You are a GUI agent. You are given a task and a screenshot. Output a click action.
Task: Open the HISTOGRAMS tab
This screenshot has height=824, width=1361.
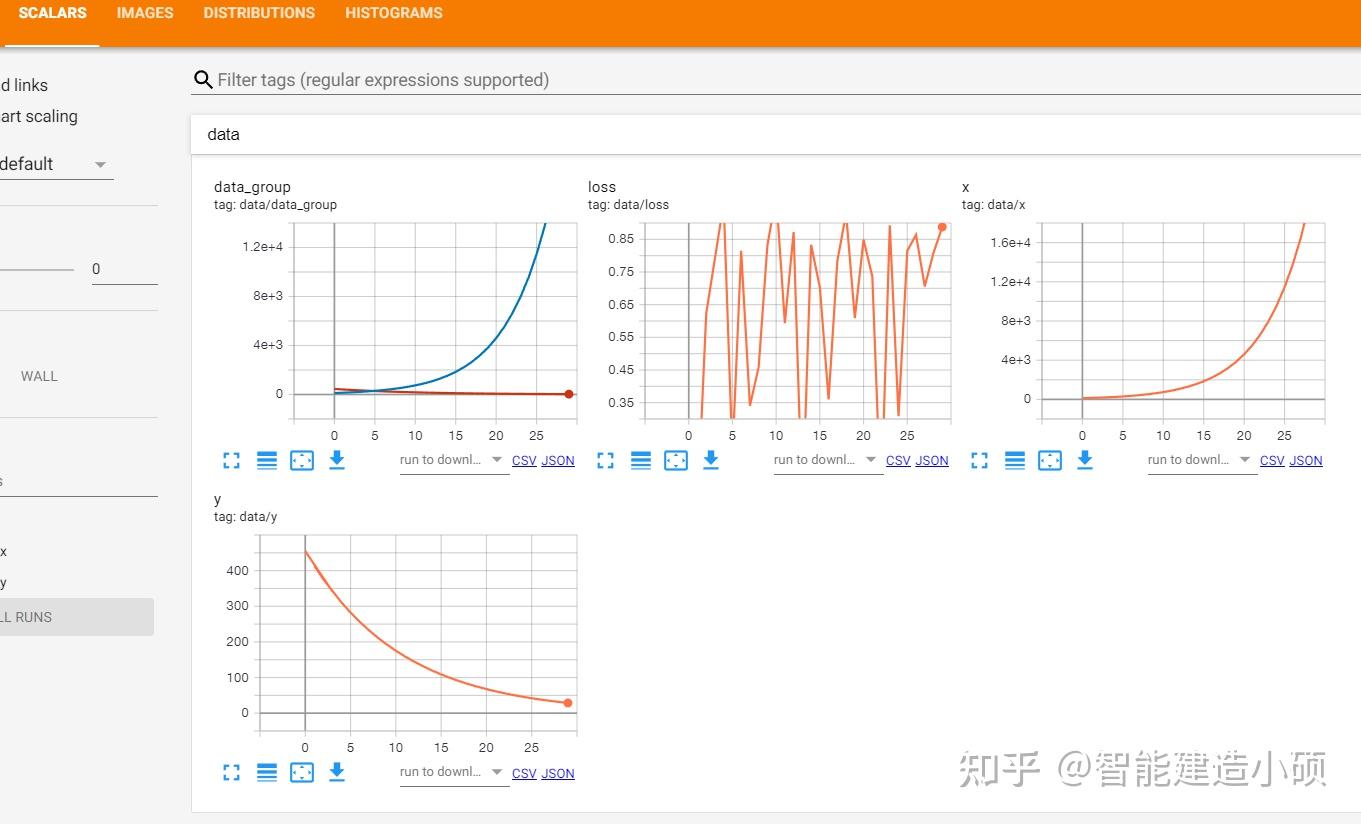pyautogui.click(x=393, y=13)
